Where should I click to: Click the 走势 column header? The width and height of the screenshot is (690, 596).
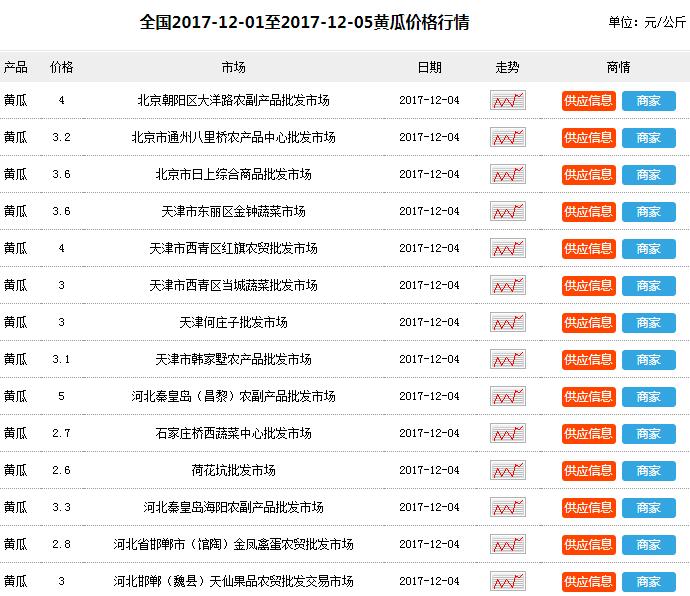pos(507,67)
